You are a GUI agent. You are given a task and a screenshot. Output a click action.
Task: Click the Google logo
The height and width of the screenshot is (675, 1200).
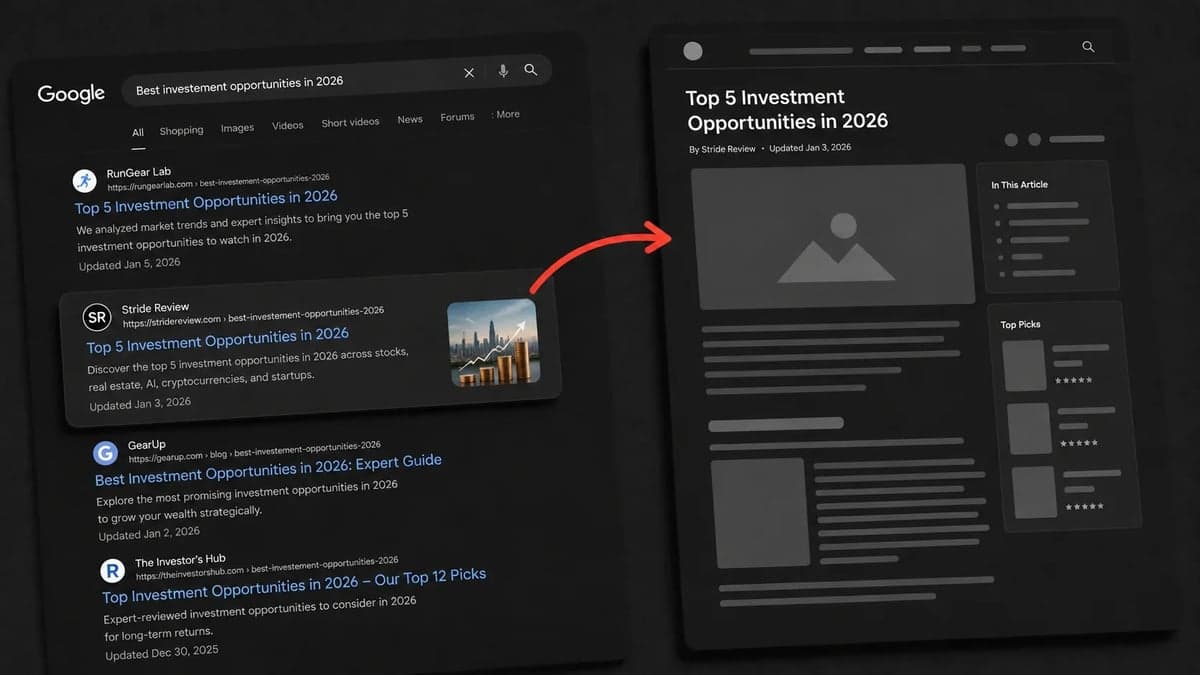point(71,94)
